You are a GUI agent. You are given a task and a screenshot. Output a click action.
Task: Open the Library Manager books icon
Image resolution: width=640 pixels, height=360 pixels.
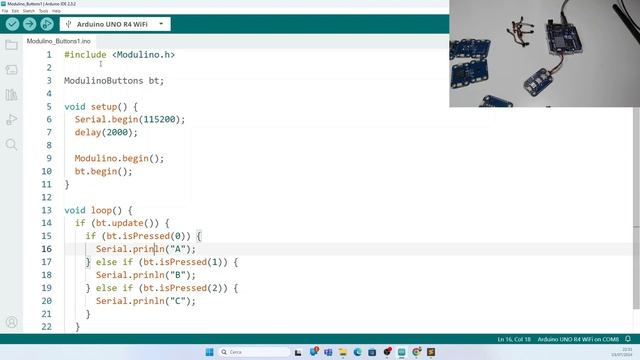pyautogui.click(x=11, y=95)
